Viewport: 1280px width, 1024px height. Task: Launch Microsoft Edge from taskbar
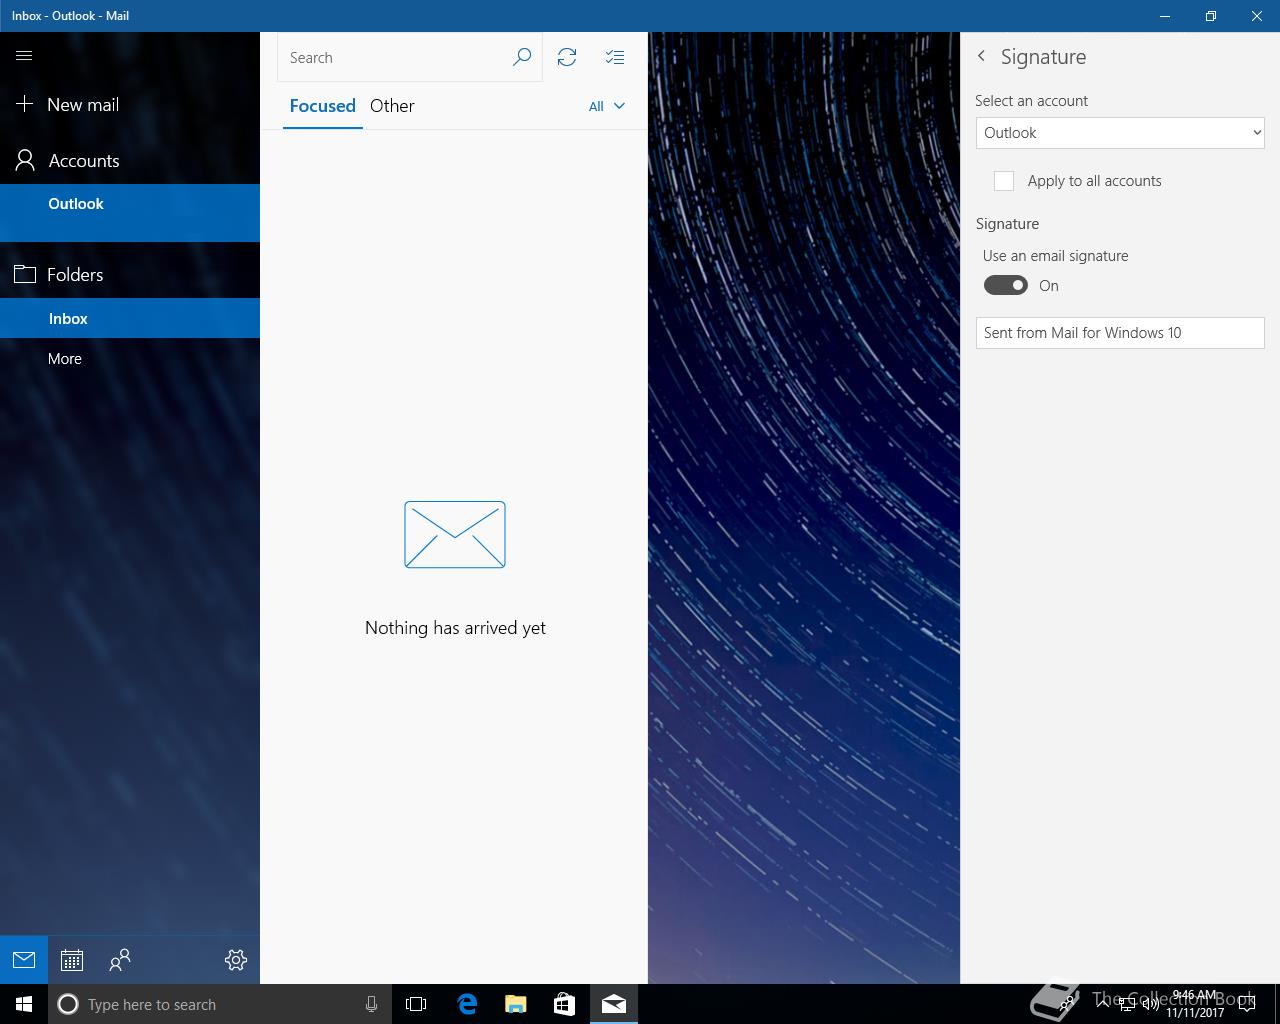click(467, 1004)
